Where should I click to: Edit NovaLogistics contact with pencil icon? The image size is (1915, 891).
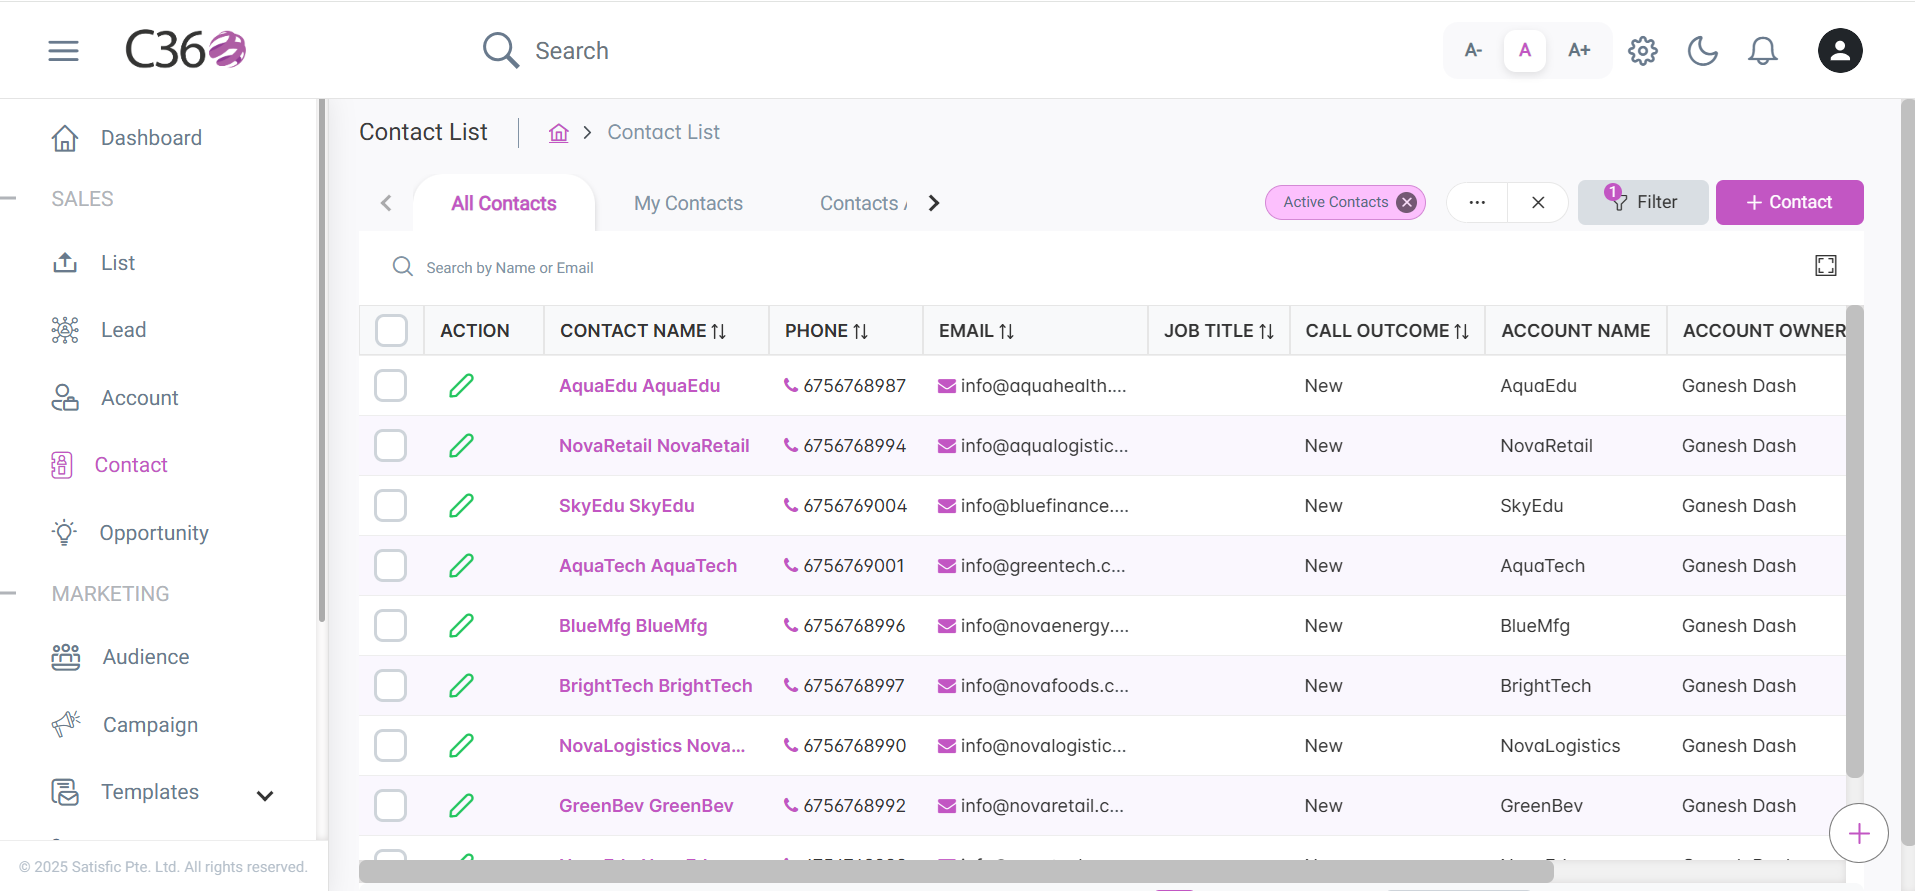coord(461,746)
